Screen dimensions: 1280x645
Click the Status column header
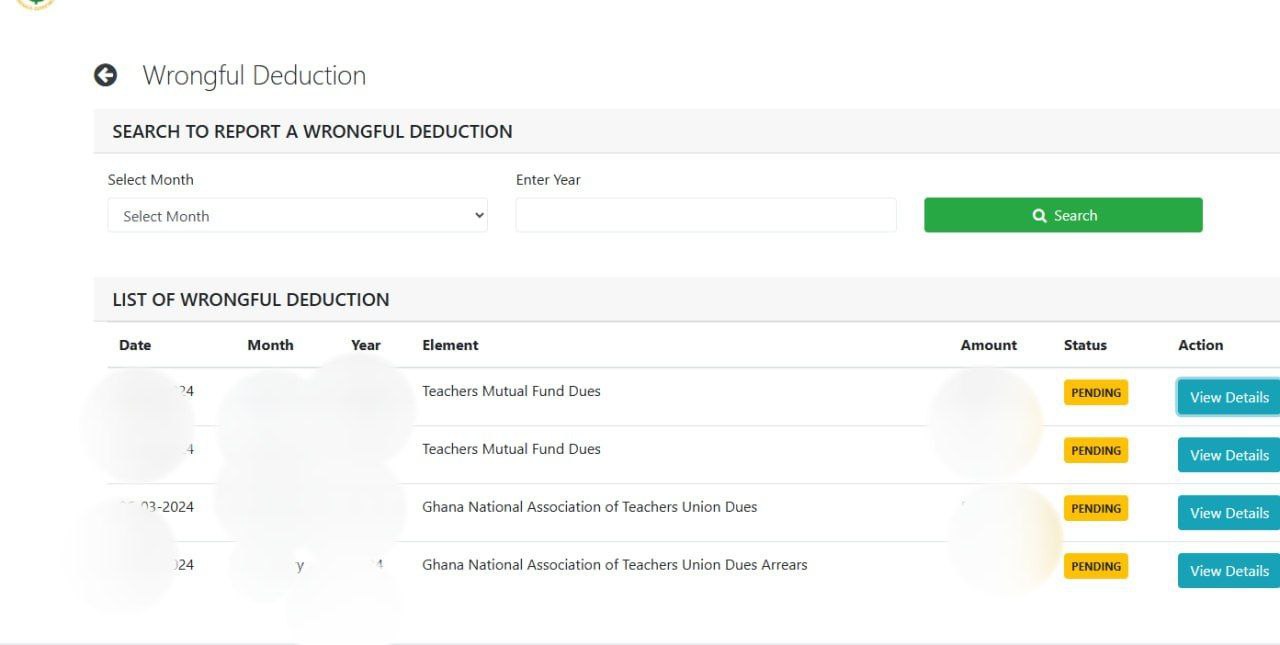[1085, 345]
